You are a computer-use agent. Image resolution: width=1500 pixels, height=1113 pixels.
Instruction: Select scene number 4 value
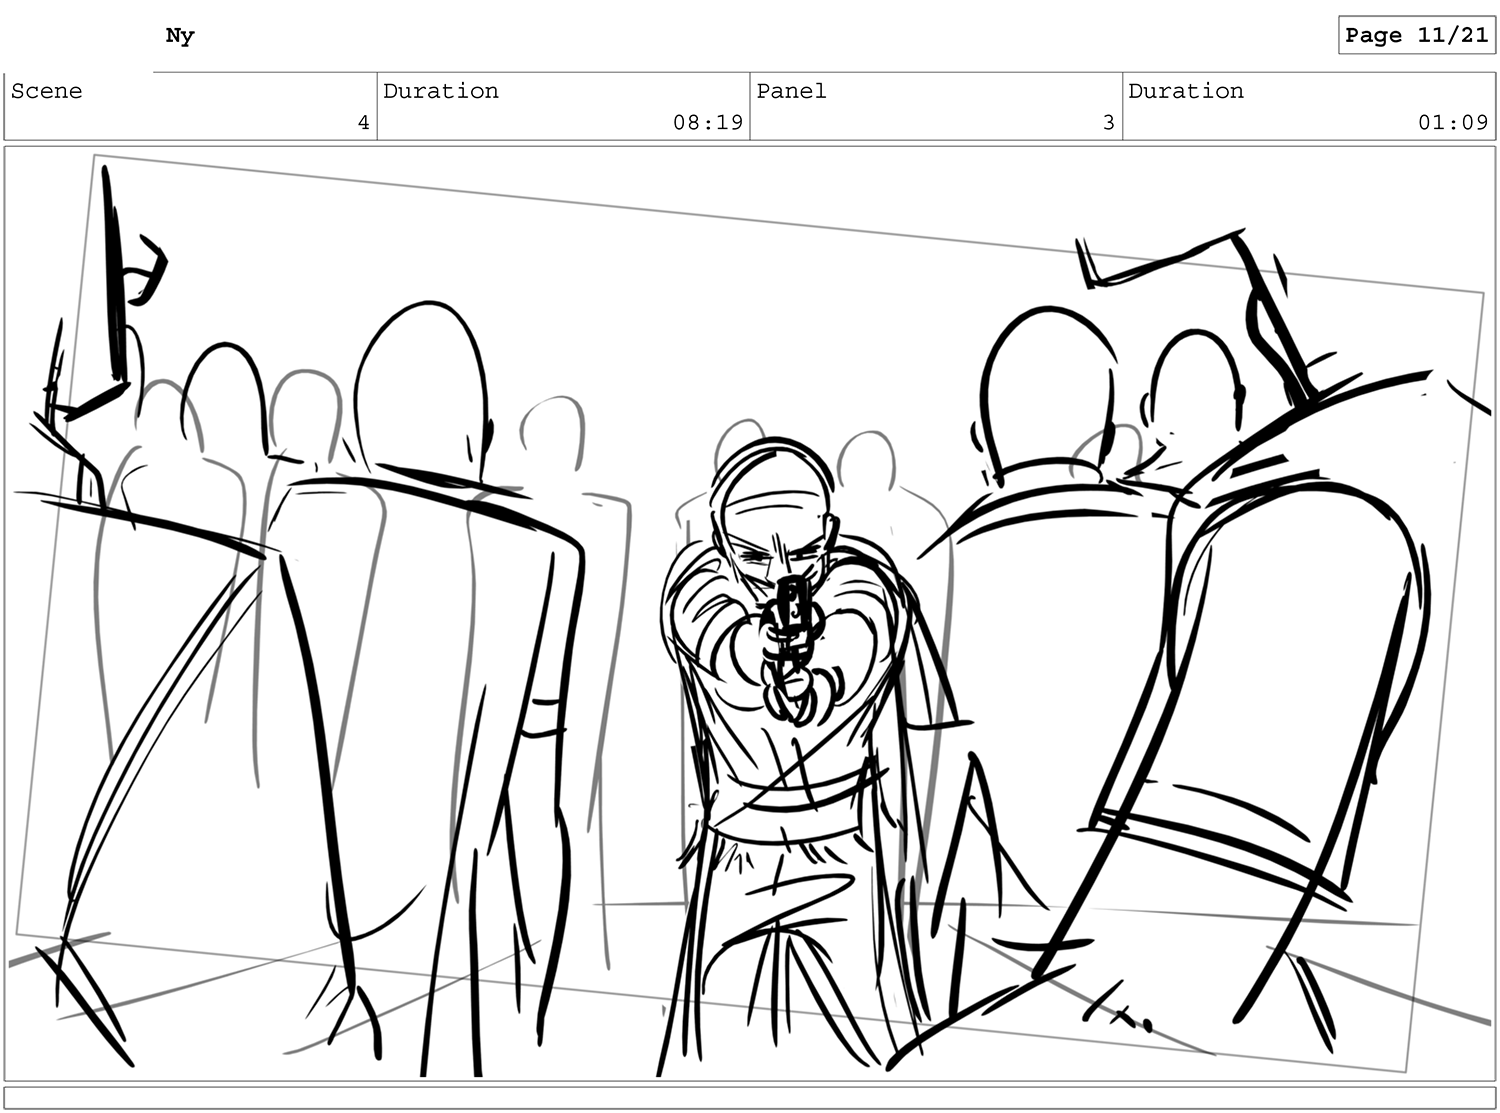[363, 123]
